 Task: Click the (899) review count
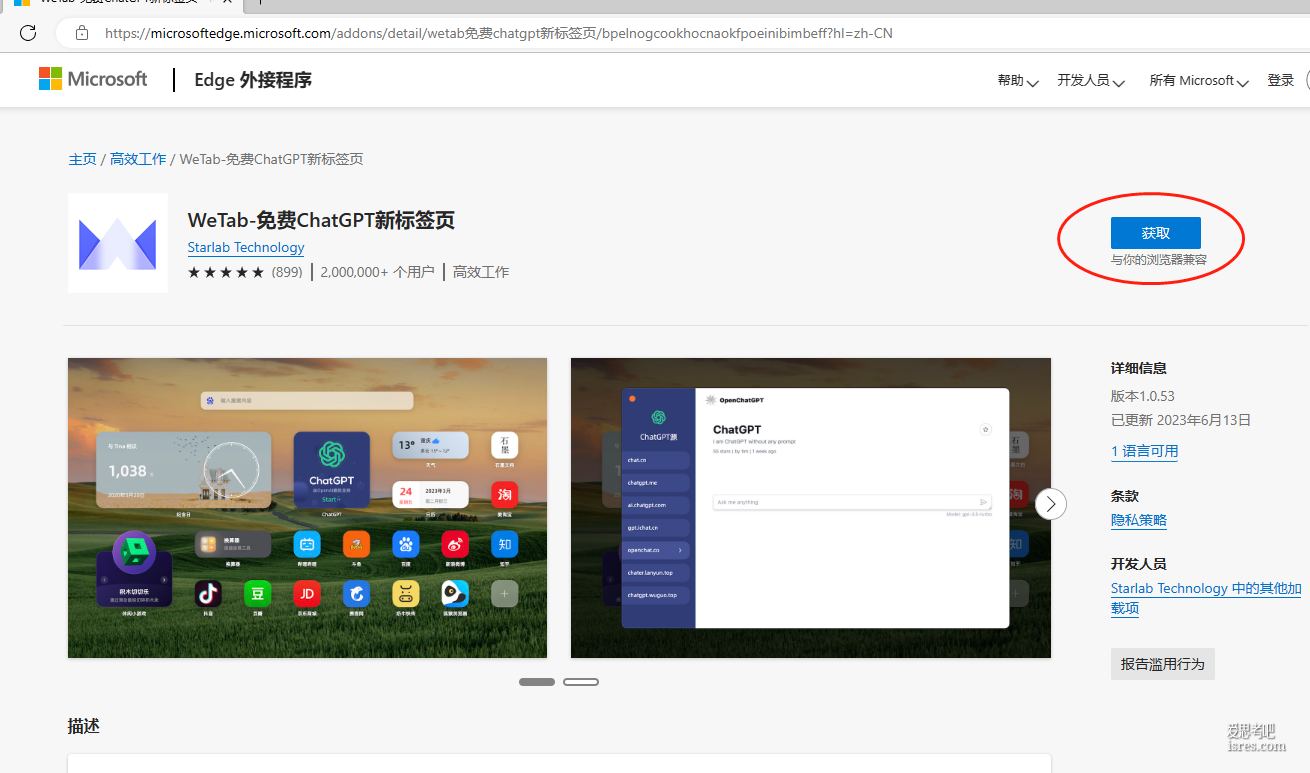click(x=287, y=272)
